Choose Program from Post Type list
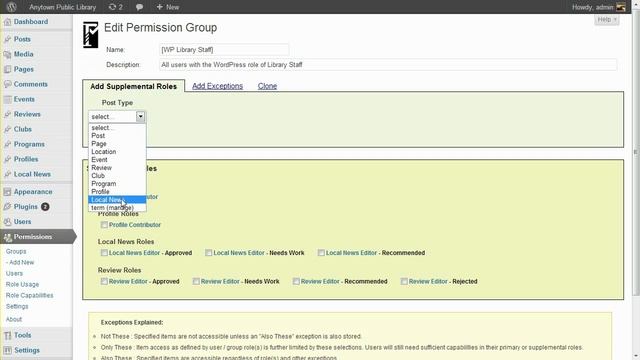This screenshot has width=640, height=360. tap(117, 184)
